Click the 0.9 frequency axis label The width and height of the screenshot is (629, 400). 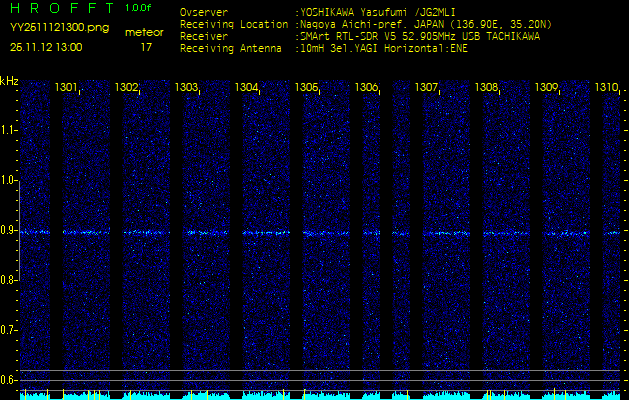10,230
